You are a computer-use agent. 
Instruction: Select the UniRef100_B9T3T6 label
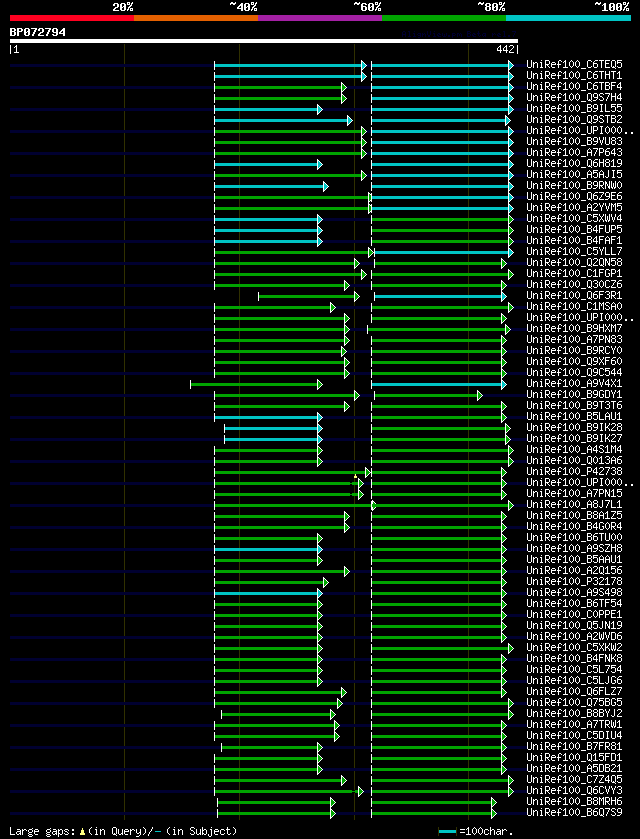point(574,405)
